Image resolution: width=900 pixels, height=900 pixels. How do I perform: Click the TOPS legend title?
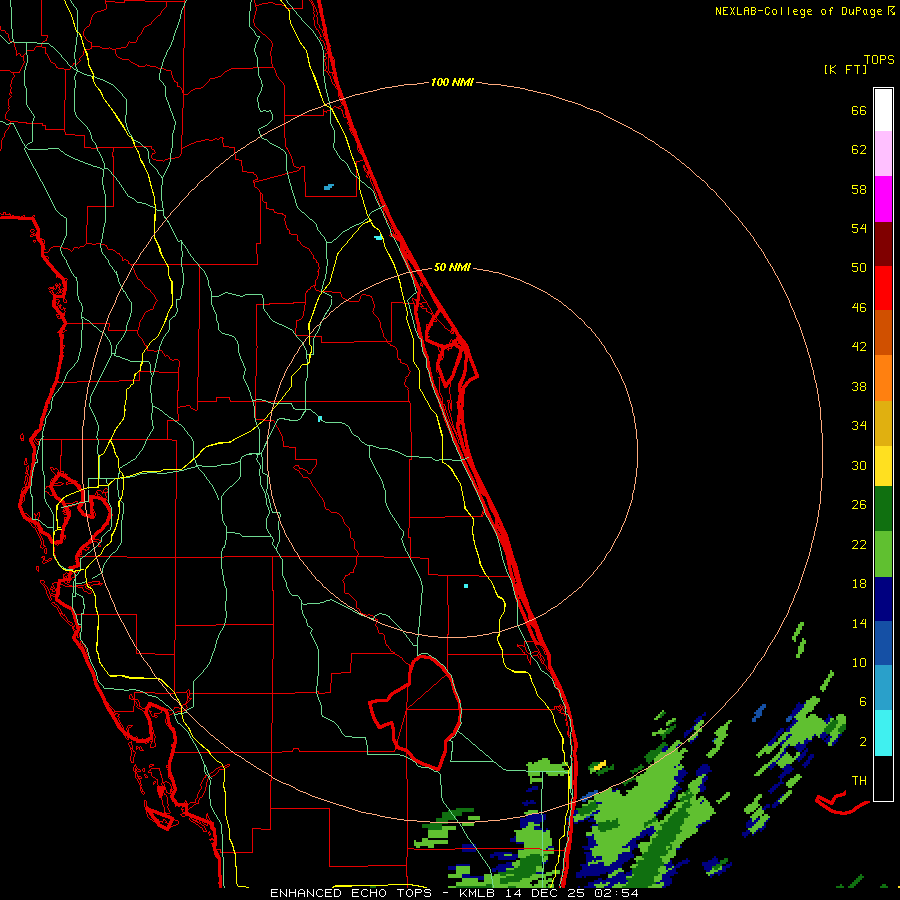(x=879, y=60)
